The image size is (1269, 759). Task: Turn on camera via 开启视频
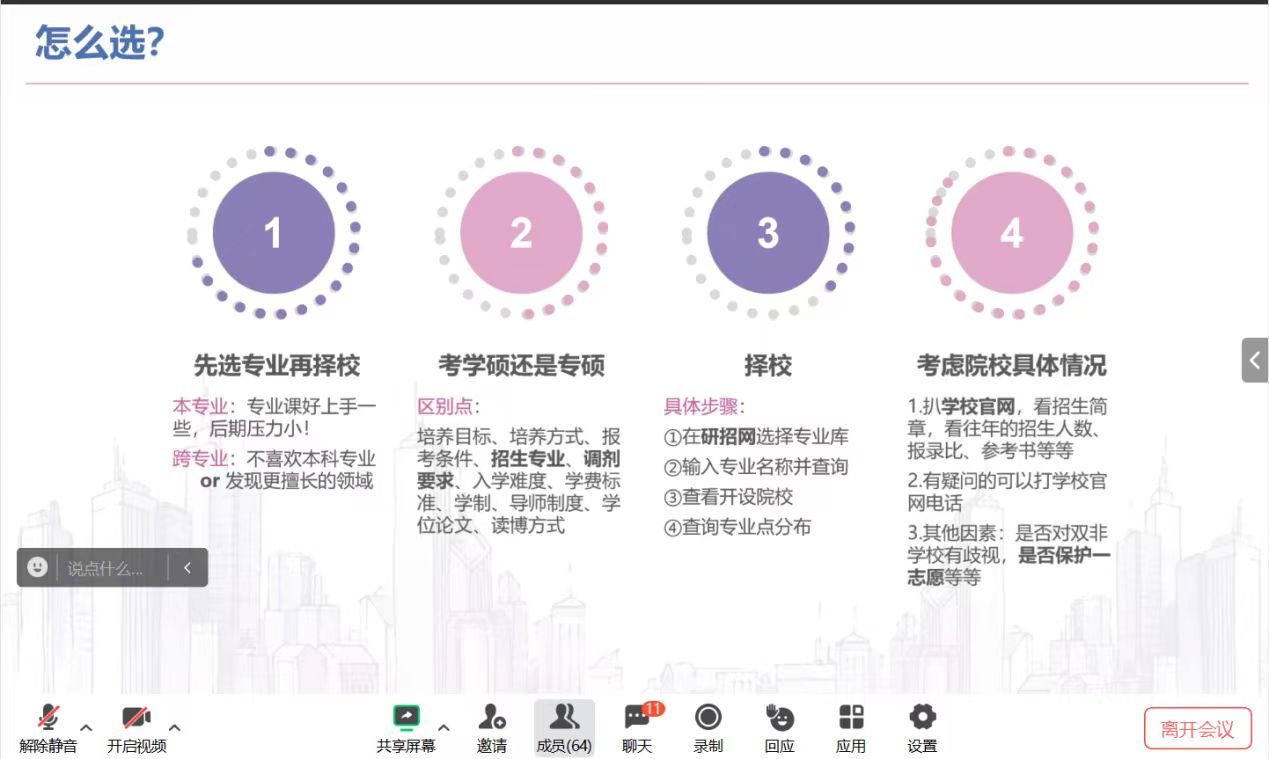(136, 719)
